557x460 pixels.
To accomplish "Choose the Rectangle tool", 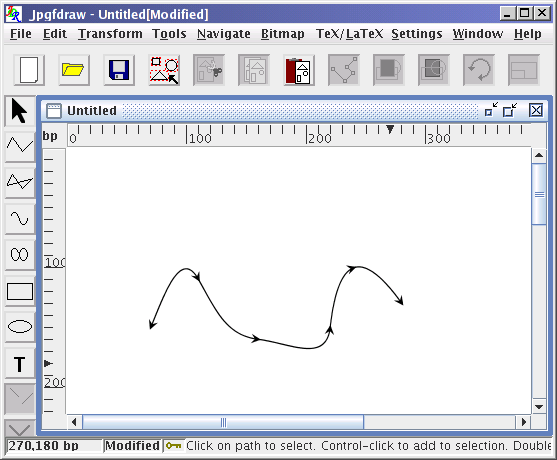I will [x=20, y=291].
